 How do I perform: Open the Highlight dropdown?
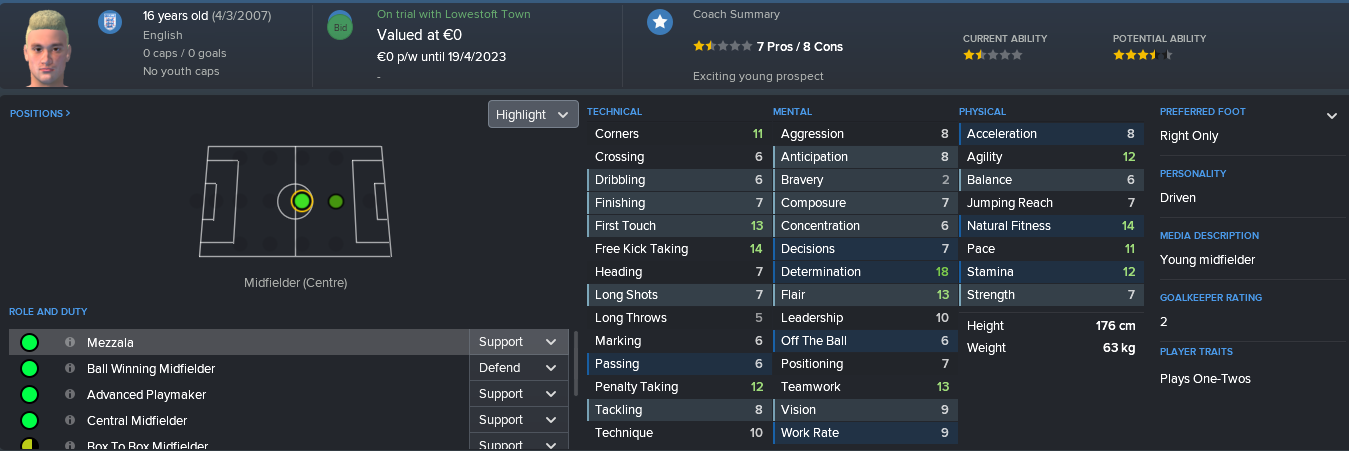pos(533,114)
